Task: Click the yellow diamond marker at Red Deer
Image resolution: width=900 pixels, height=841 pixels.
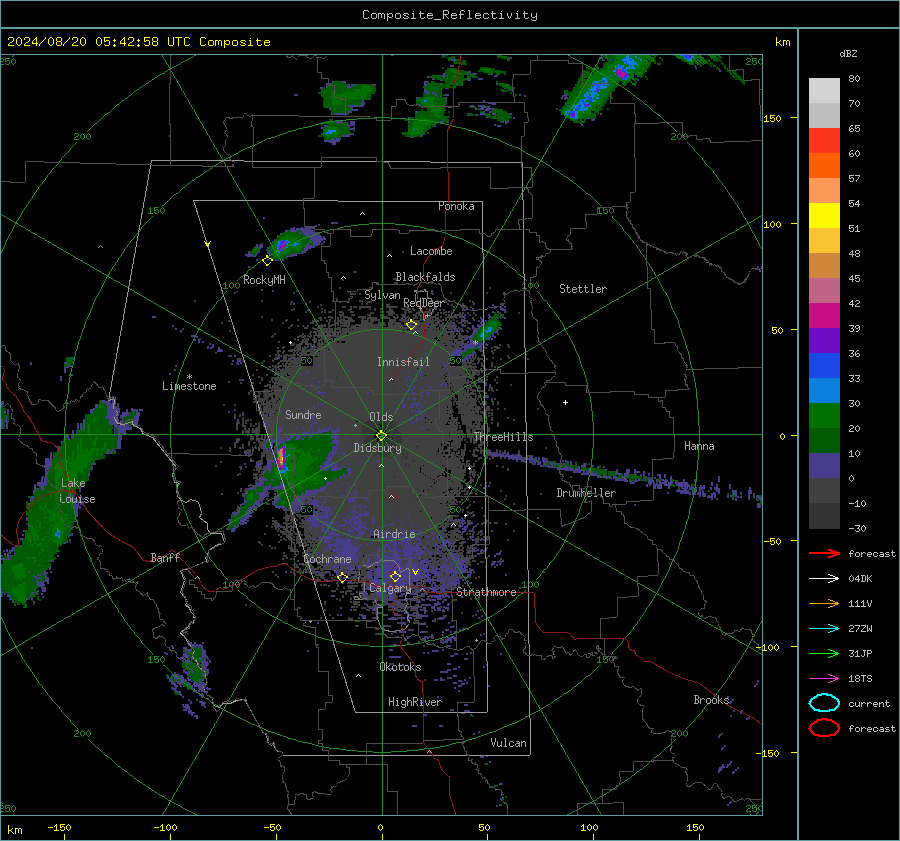Action: coord(411,325)
